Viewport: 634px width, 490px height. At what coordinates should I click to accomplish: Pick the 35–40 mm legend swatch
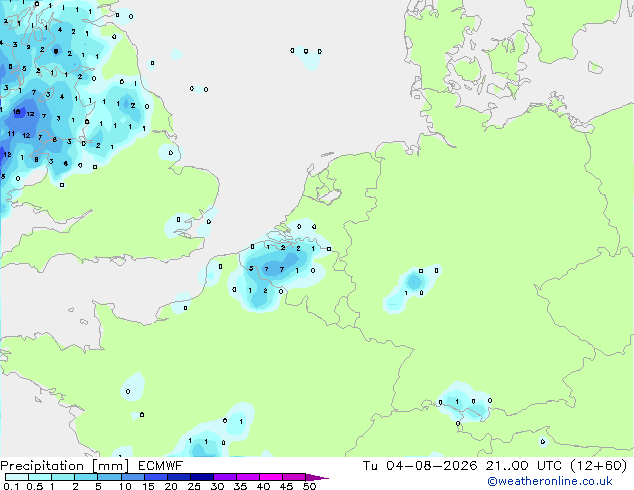[x=248, y=477]
